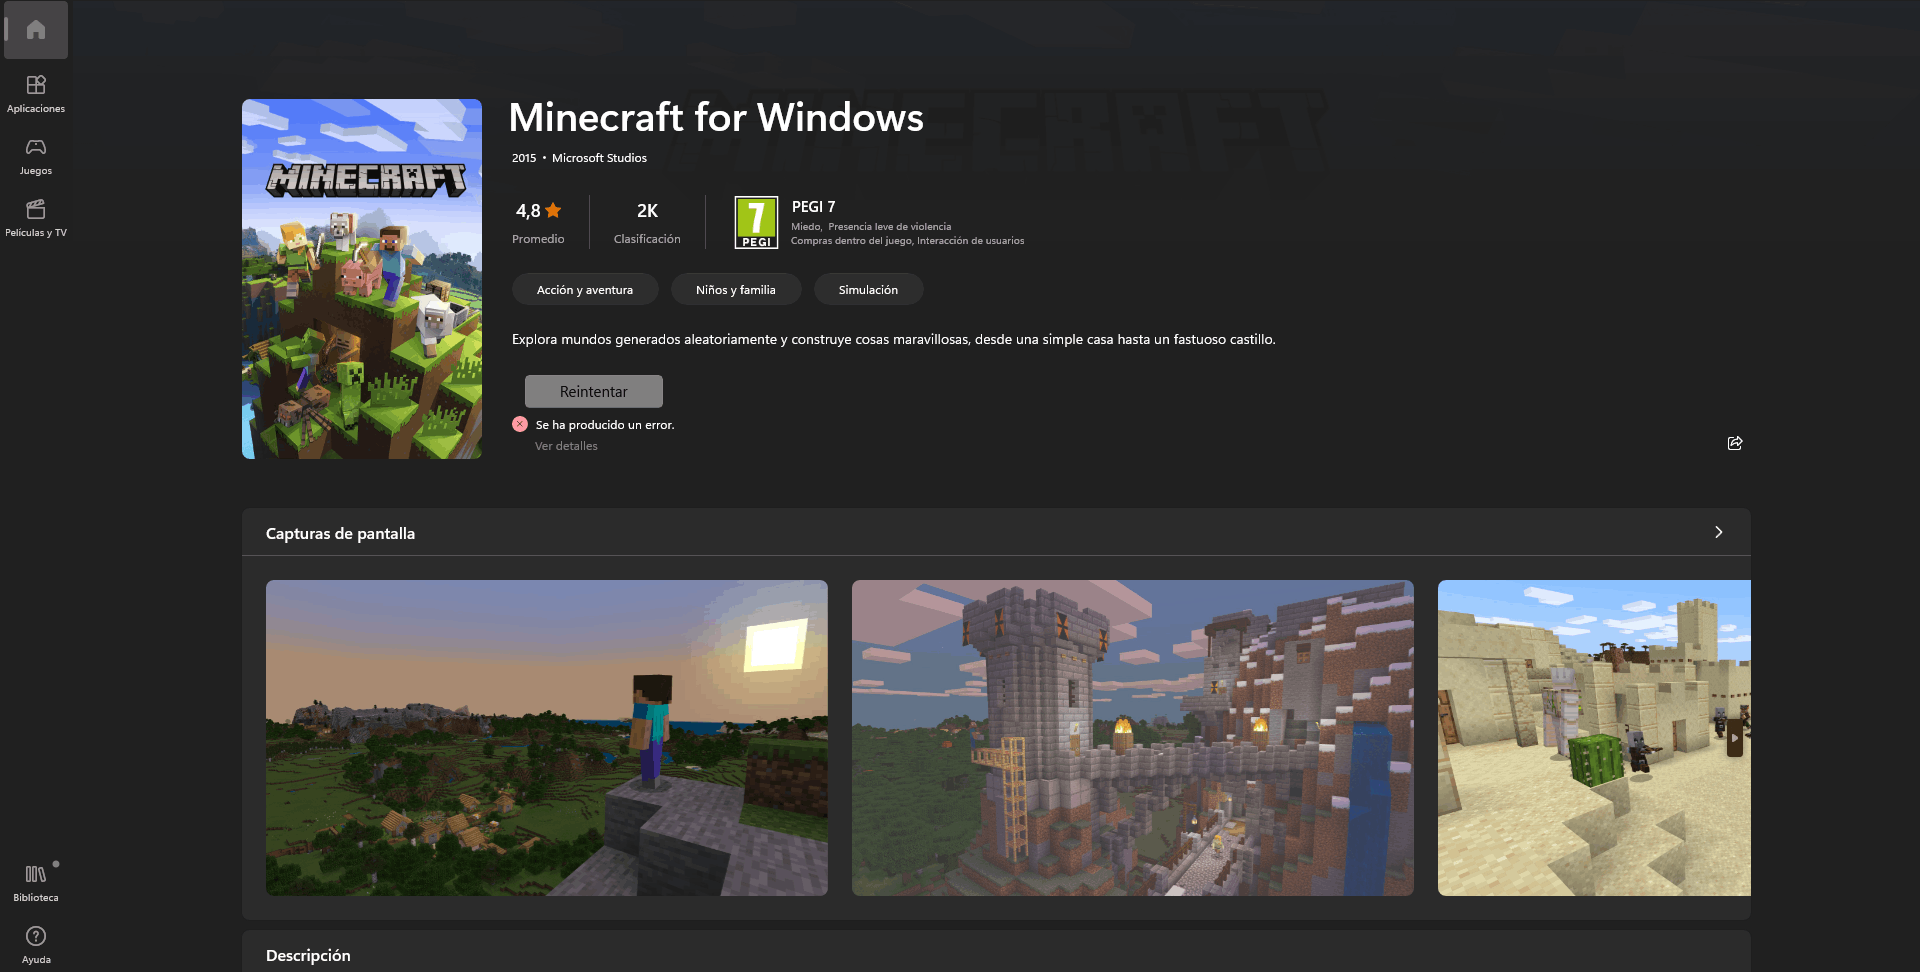Image resolution: width=1920 pixels, height=972 pixels.
Task: Click 'Compras dentro del juego' rating note
Action: click(851, 241)
